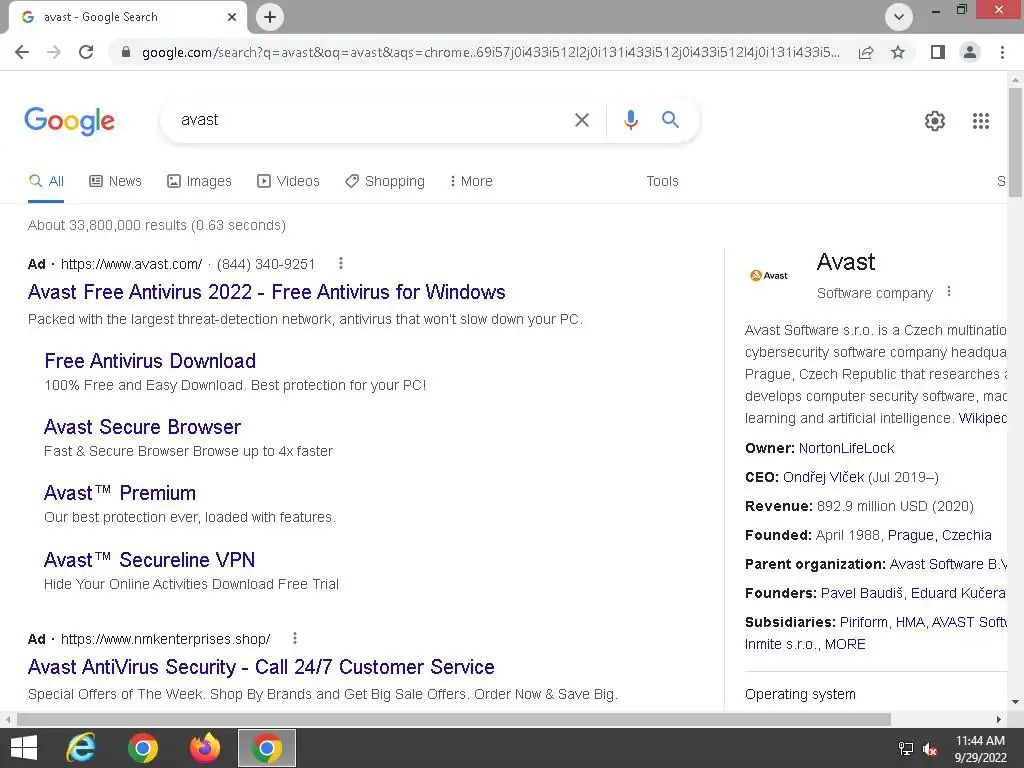Click the NortonLifeLock owner link
The height and width of the screenshot is (768, 1024).
click(x=846, y=448)
